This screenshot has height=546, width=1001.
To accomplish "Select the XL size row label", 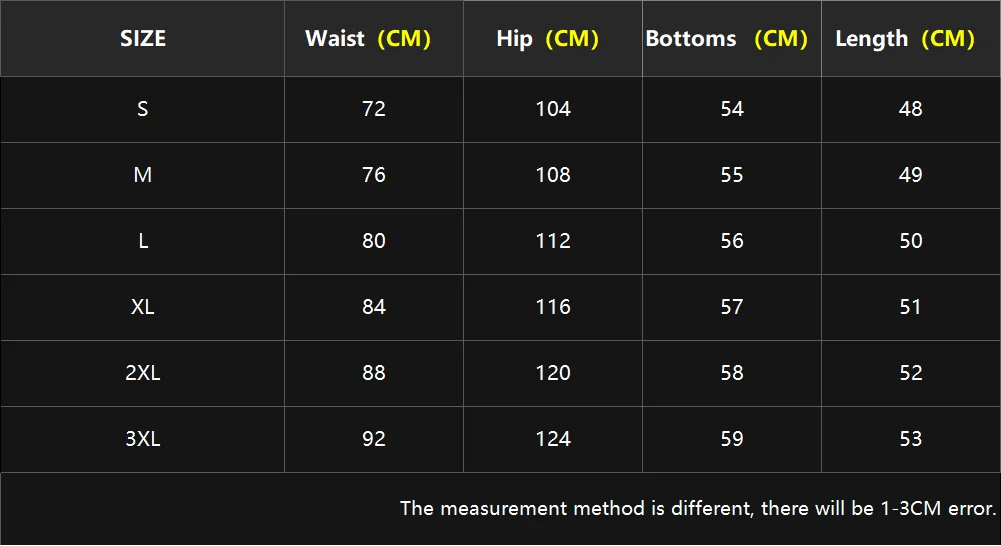I will click(x=143, y=307).
